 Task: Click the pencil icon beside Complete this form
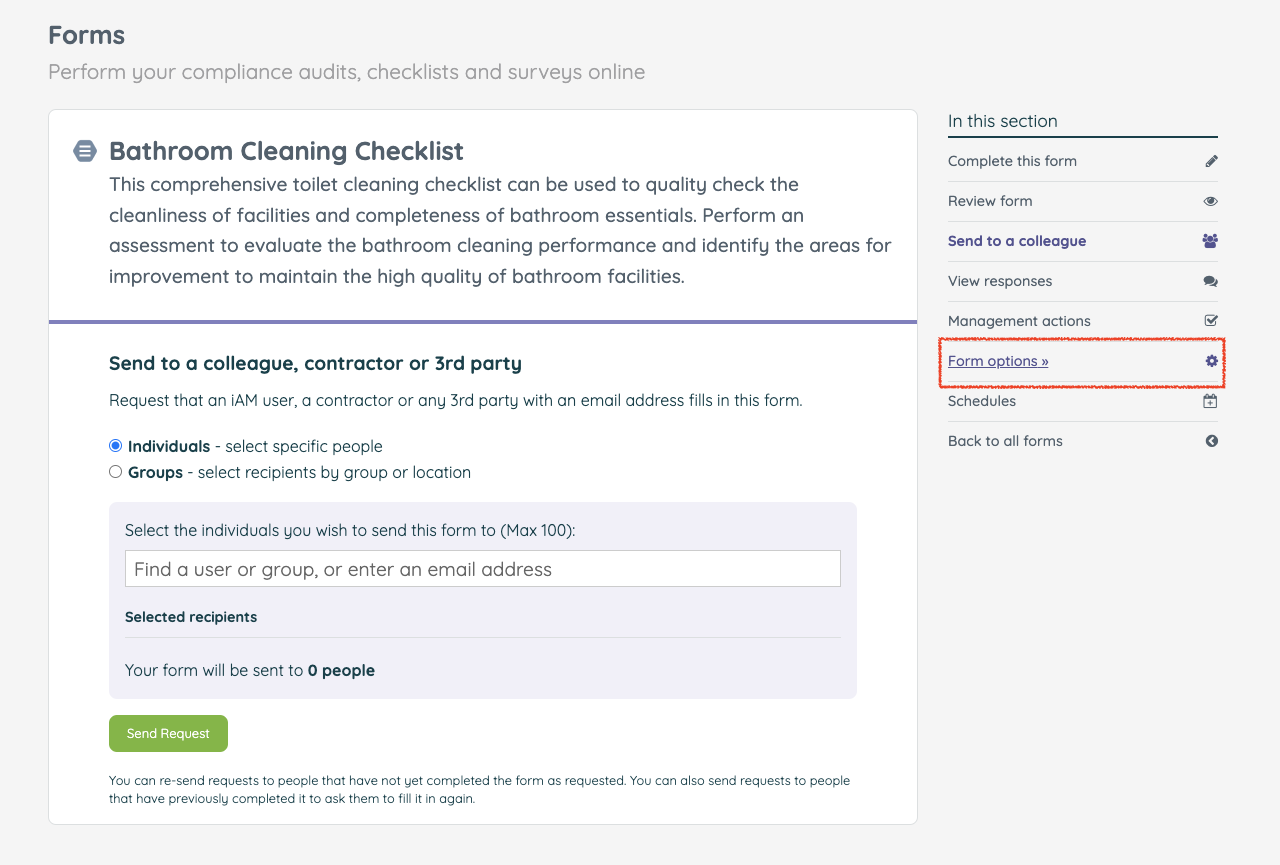1211,161
